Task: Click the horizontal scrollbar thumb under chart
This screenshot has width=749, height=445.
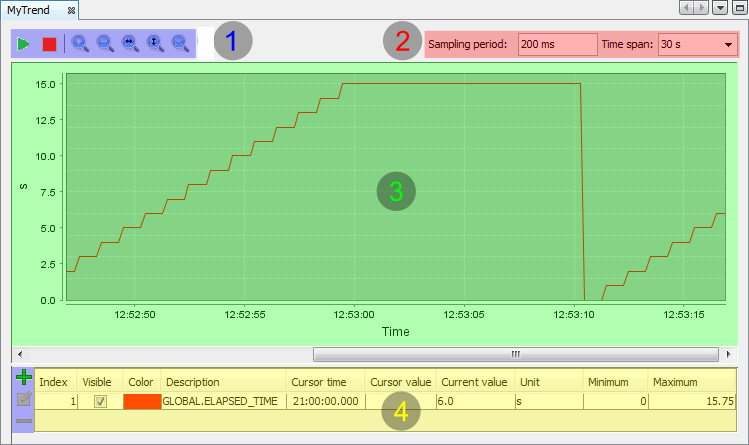Action: tap(516, 354)
